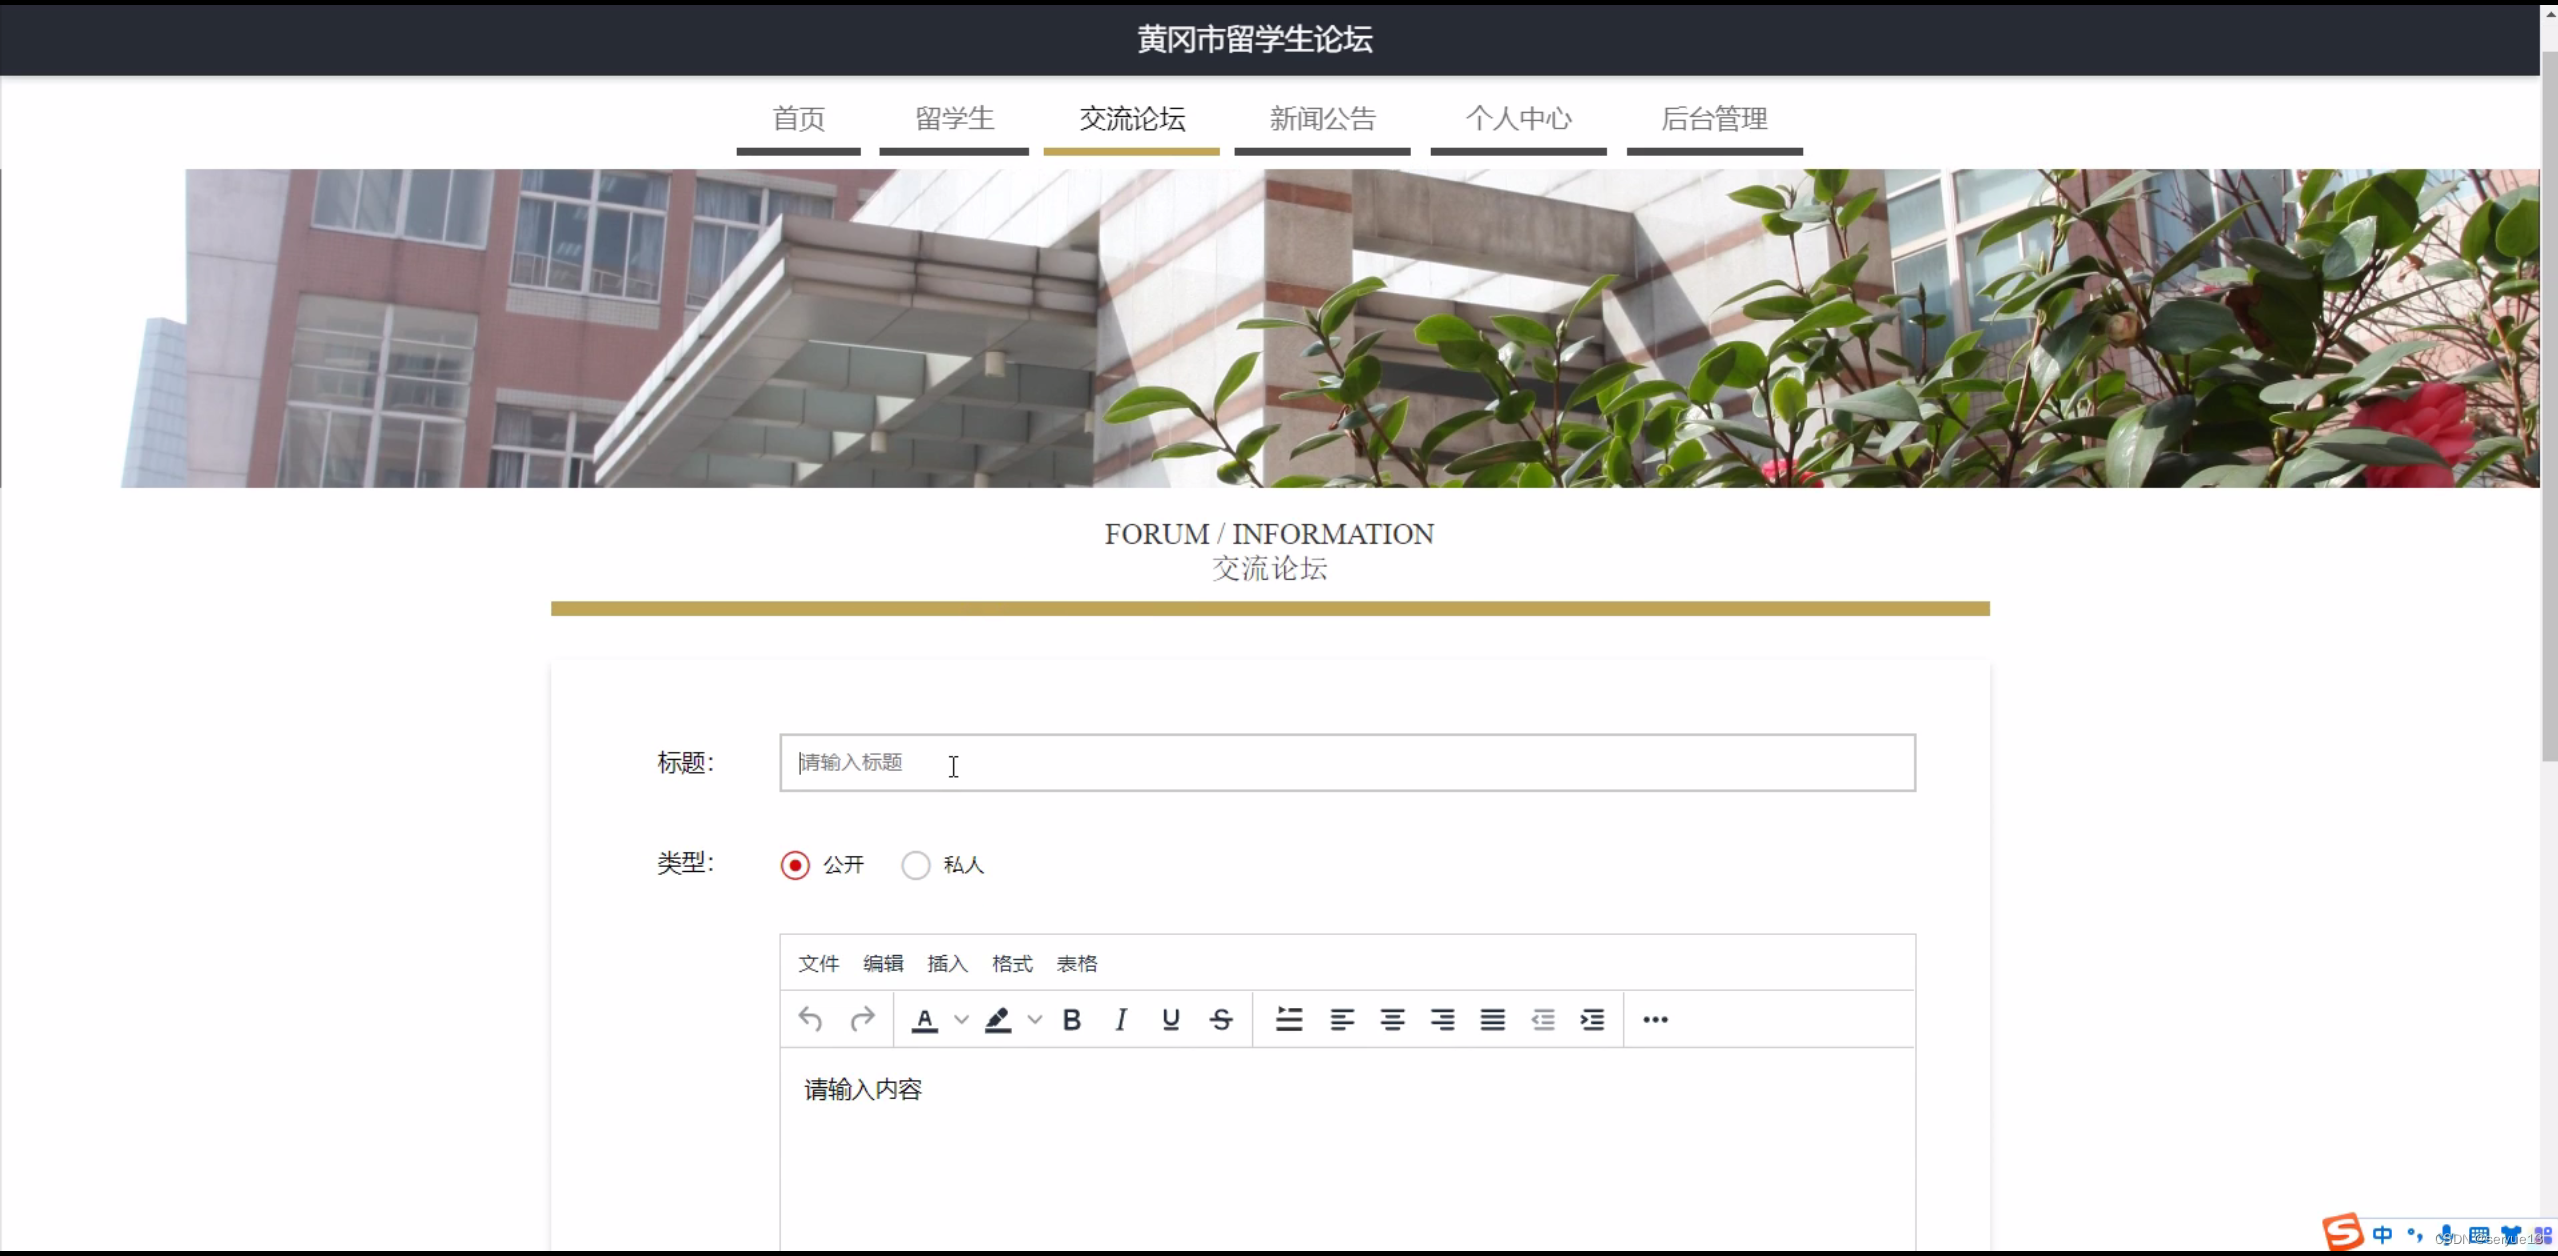Navigate to 个人中心
The image size is (2558, 1256).
pos(1518,119)
